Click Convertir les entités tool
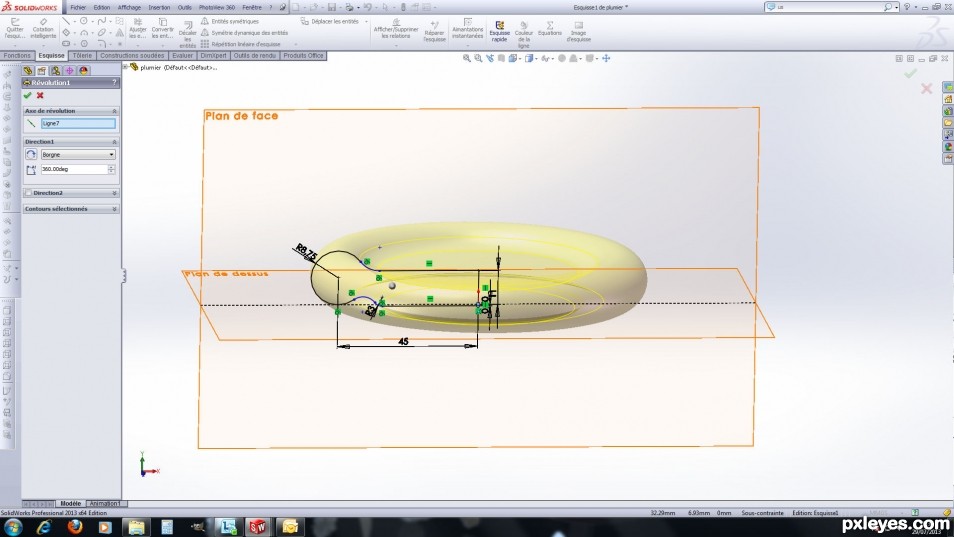Viewport: 954px width, 537px height. point(162,29)
